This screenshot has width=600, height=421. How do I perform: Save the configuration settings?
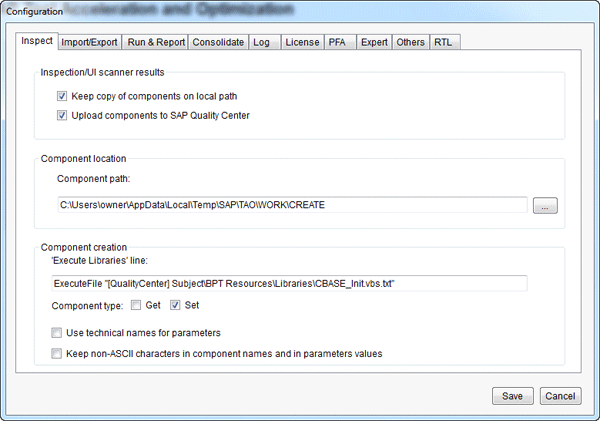click(x=512, y=396)
